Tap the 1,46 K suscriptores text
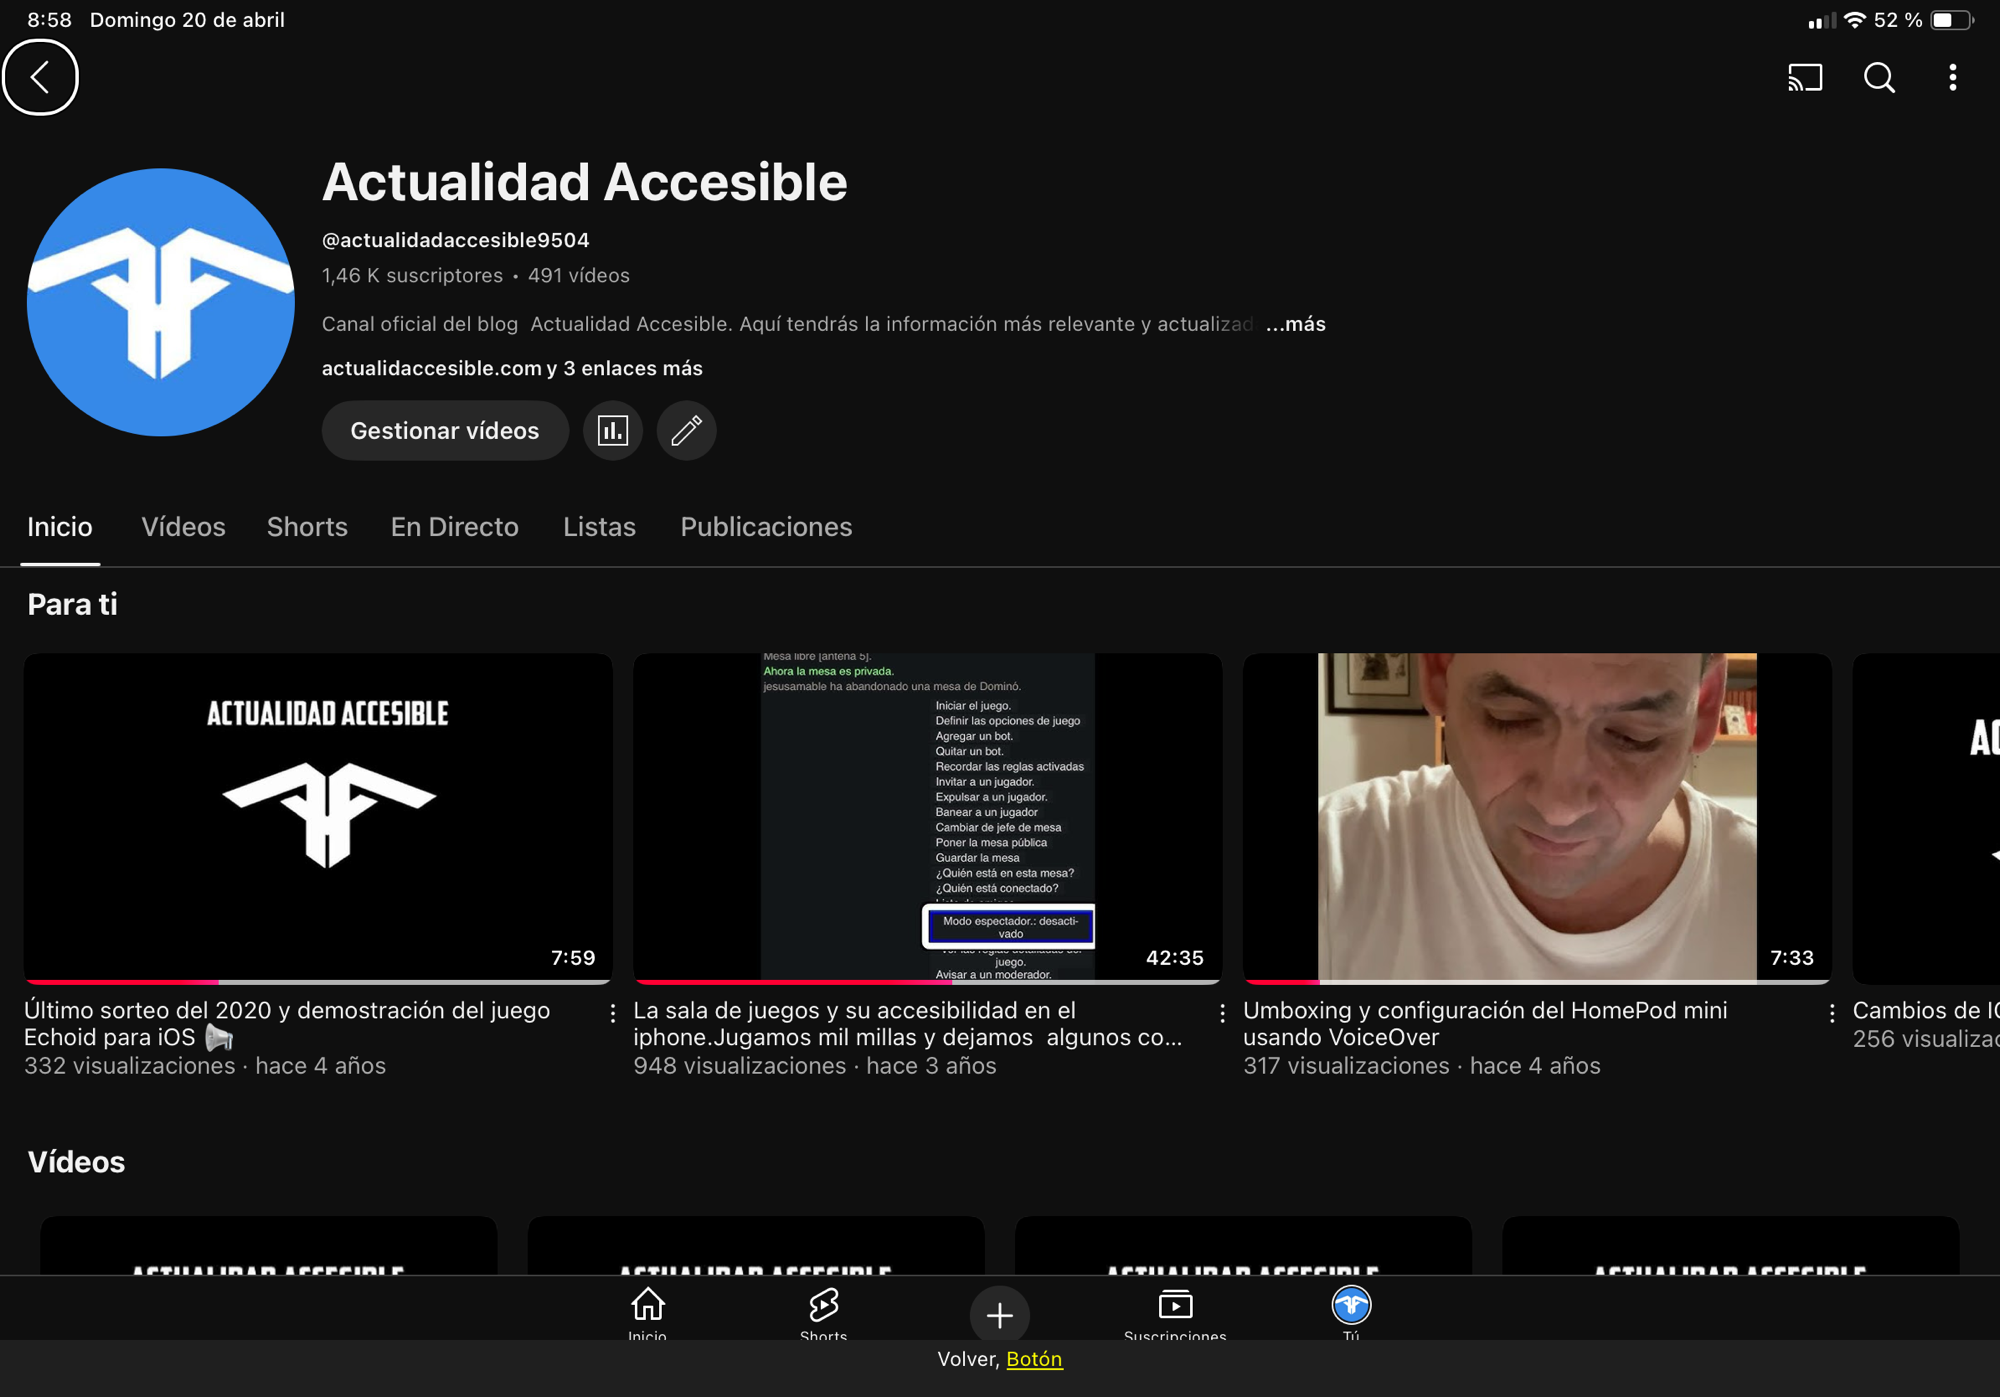Viewport: 2000px width, 1397px height. [412, 275]
